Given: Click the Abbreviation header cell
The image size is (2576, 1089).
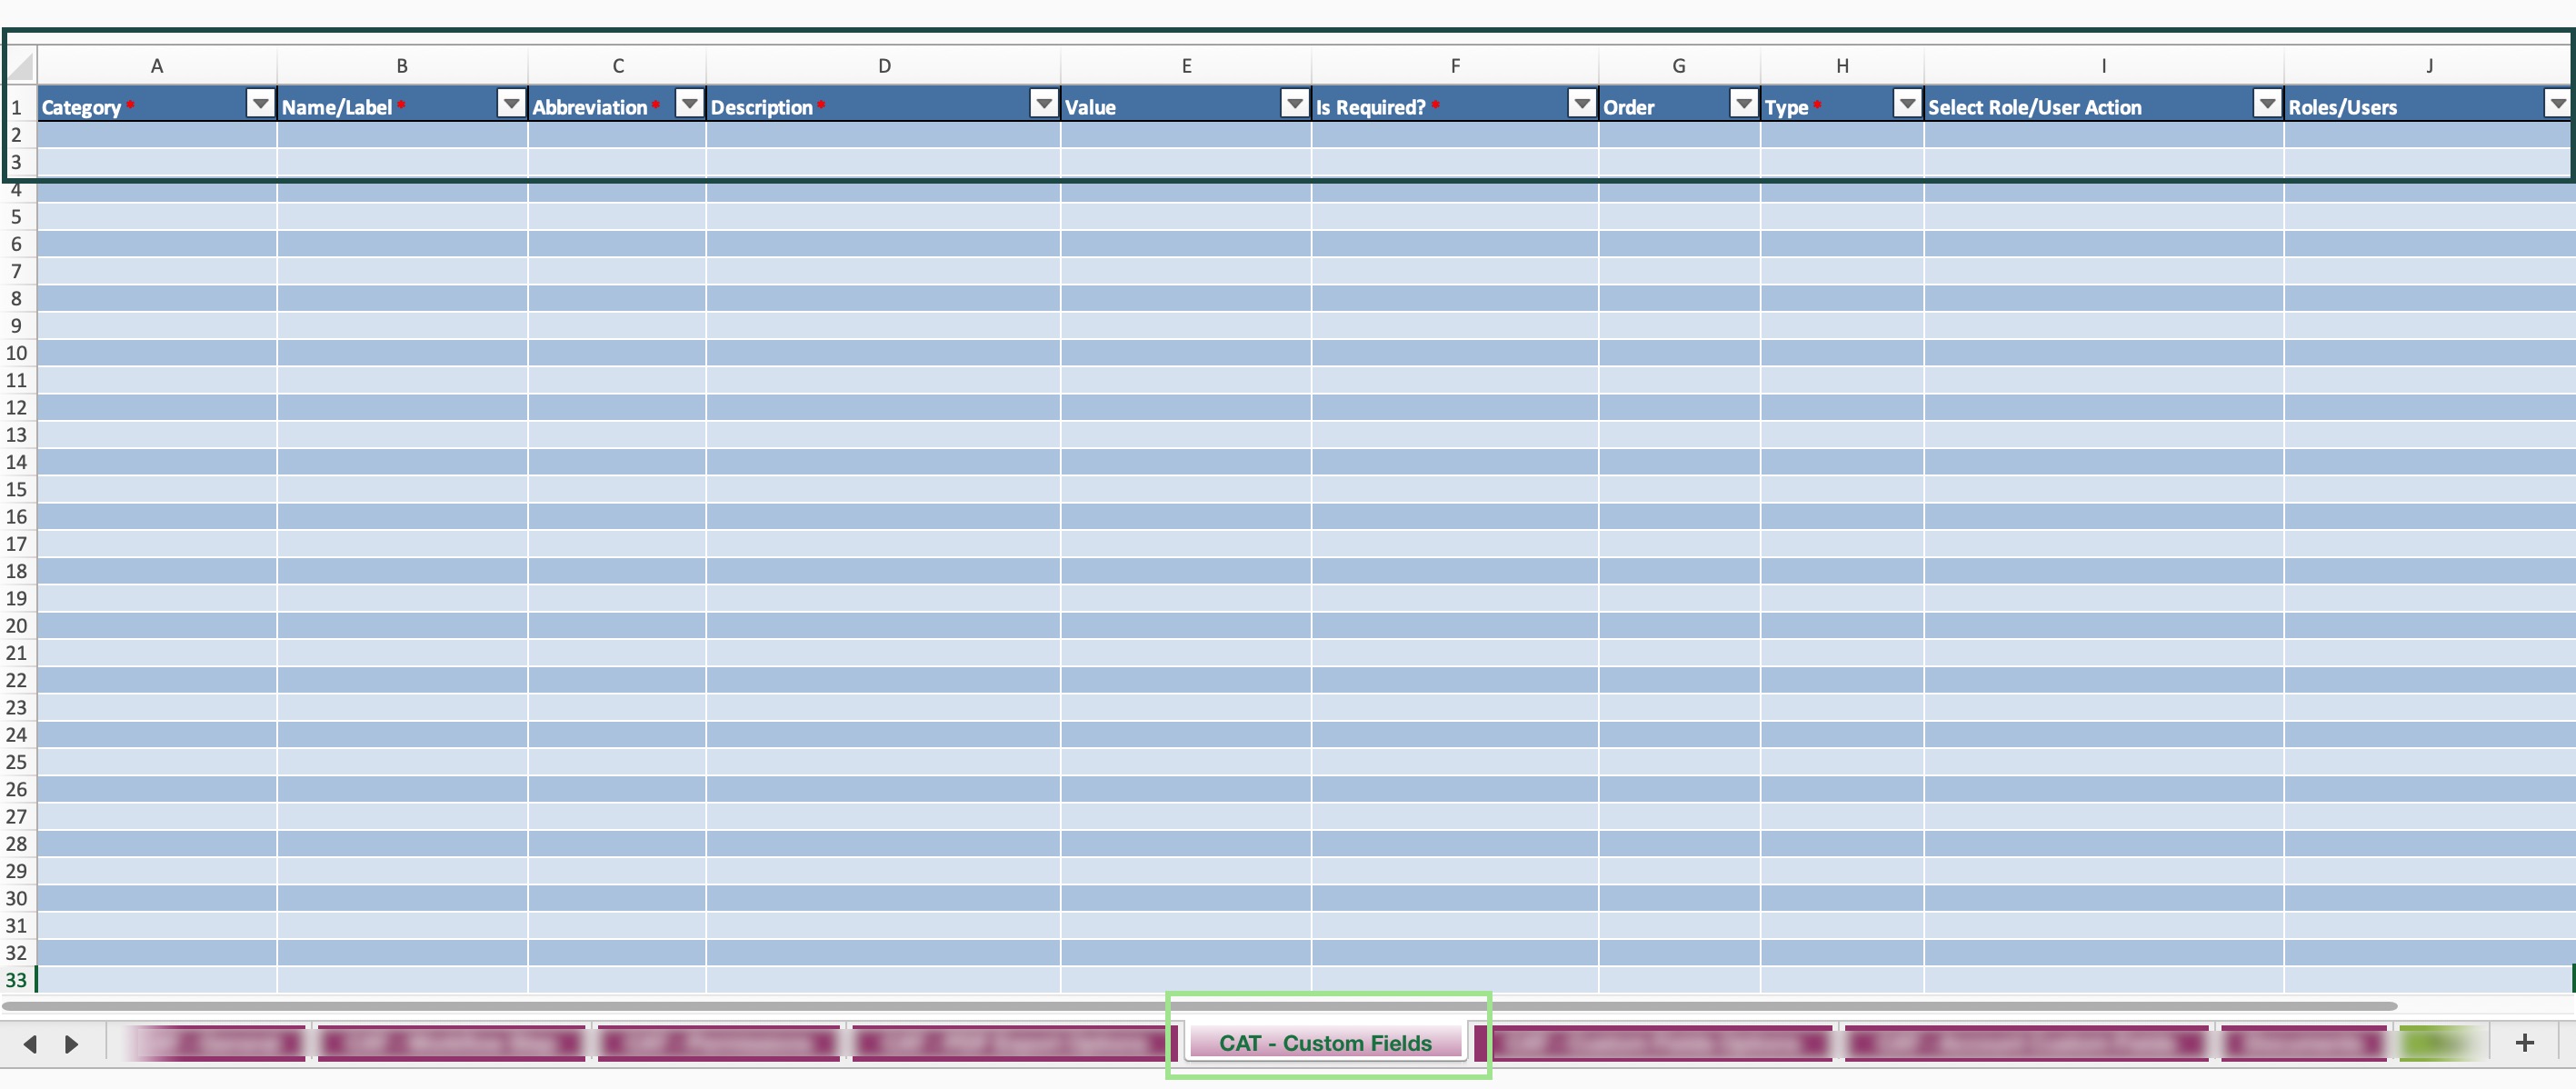Looking at the screenshot, I should 618,105.
